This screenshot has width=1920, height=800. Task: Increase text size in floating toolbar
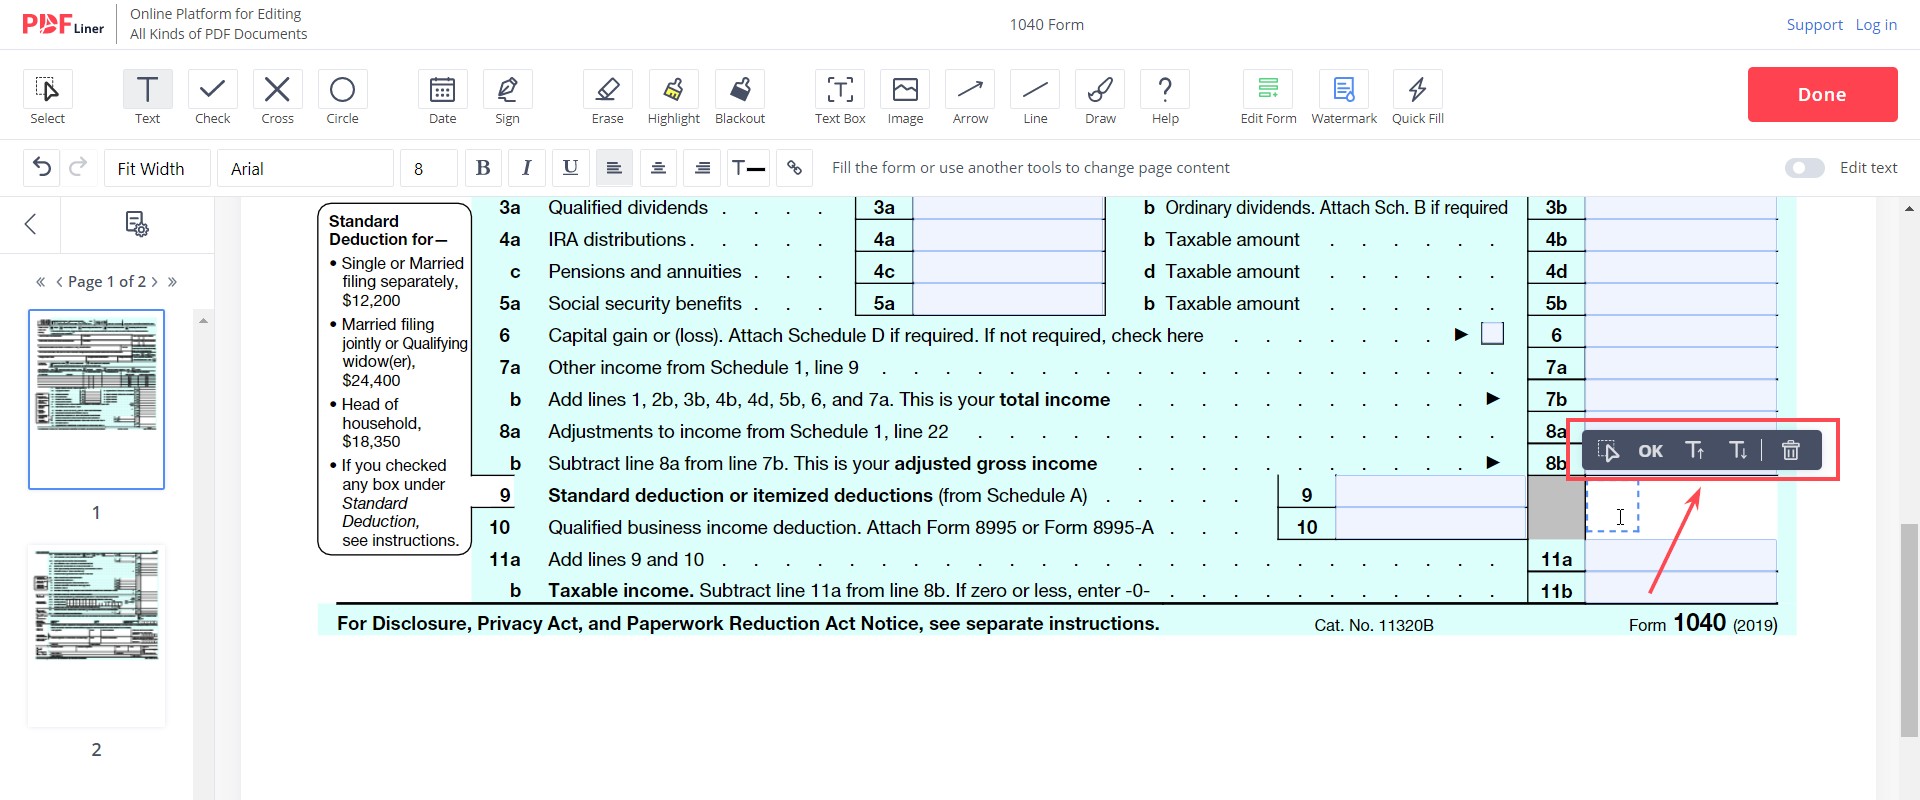pos(1695,451)
